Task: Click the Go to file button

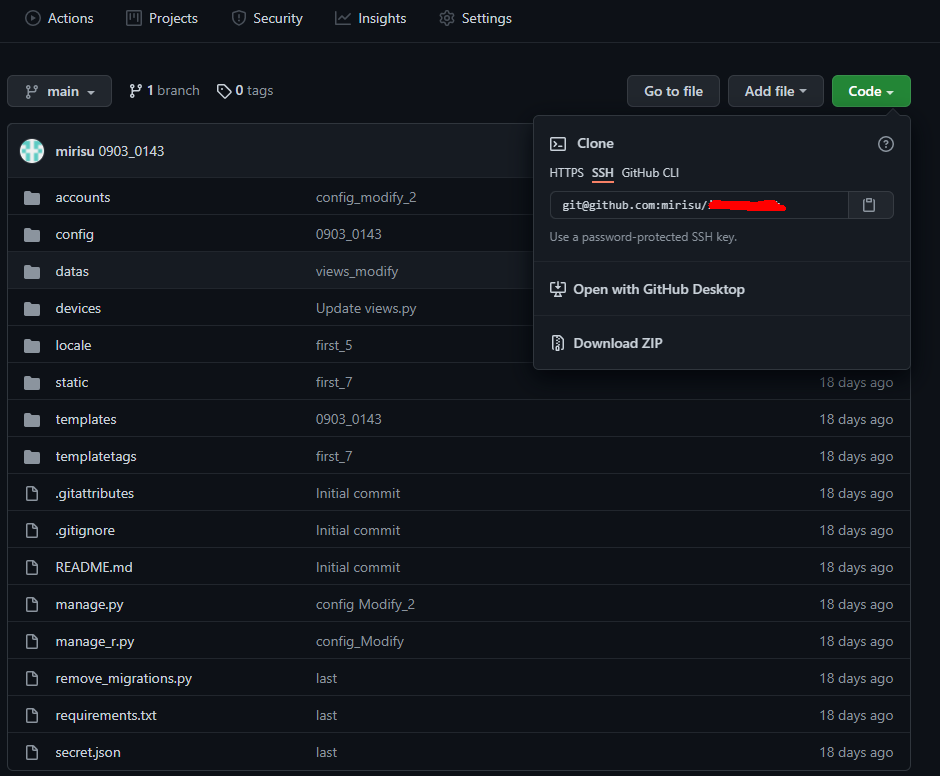Action: [x=673, y=91]
